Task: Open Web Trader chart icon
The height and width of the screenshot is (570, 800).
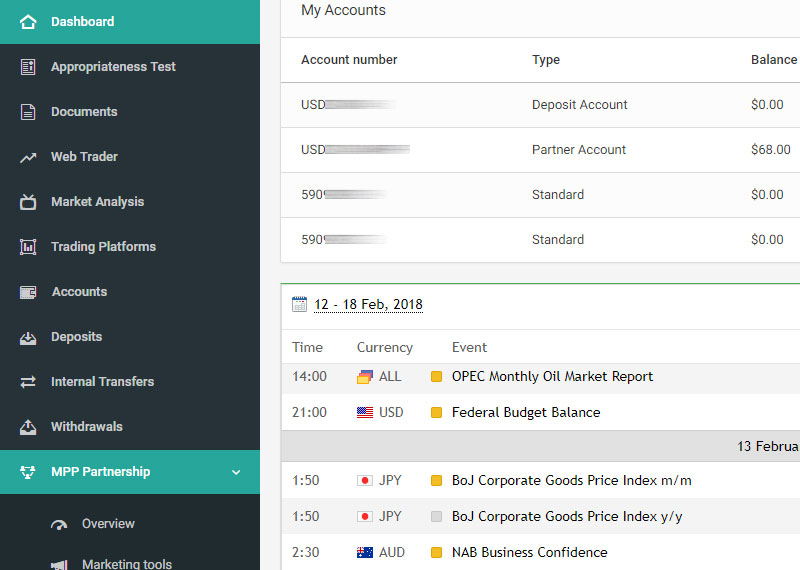Action: click(28, 157)
